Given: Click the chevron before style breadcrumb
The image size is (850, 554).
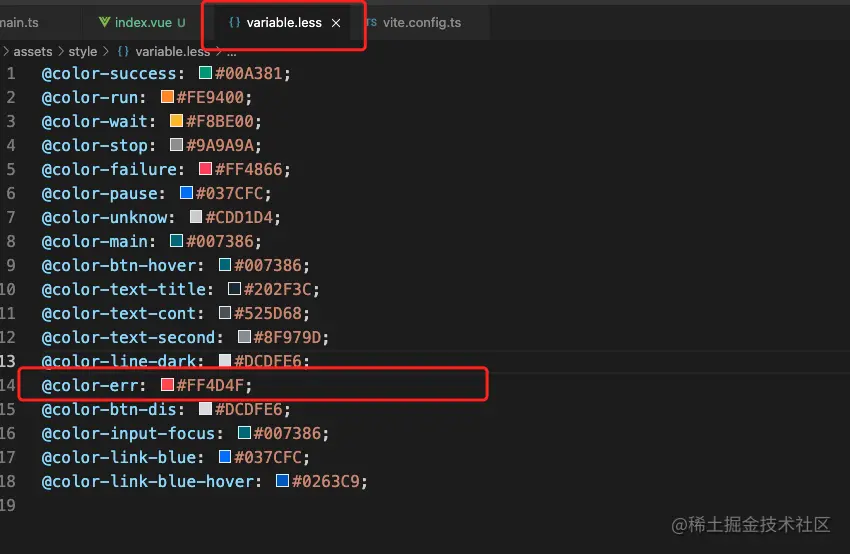Looking at the screenshot, I should [61, 51].
